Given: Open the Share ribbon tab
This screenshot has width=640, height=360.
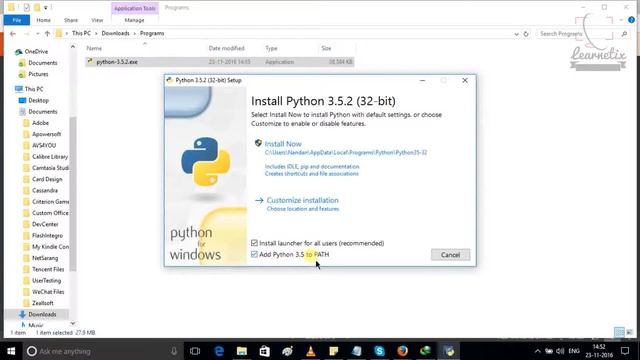Looking at the screenshot, I should click(x=71, y=20).
